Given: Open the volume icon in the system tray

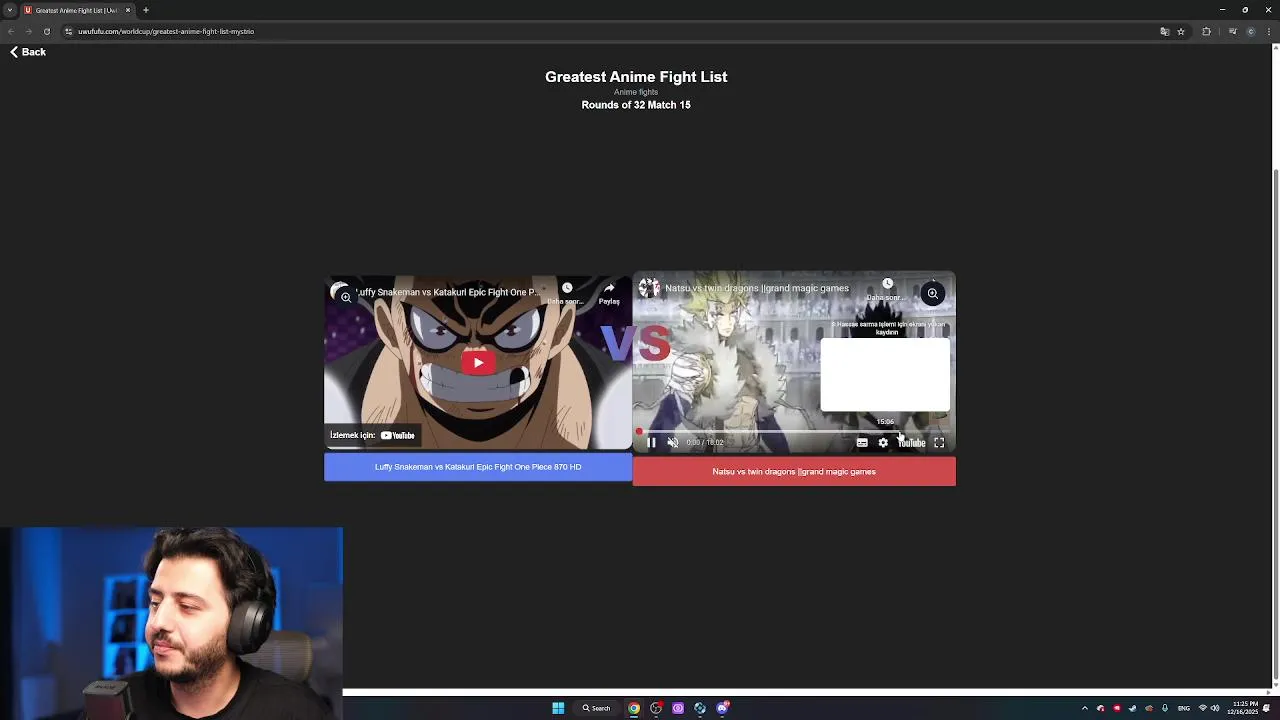Looking at the screenshot, I should point(1215,708).
